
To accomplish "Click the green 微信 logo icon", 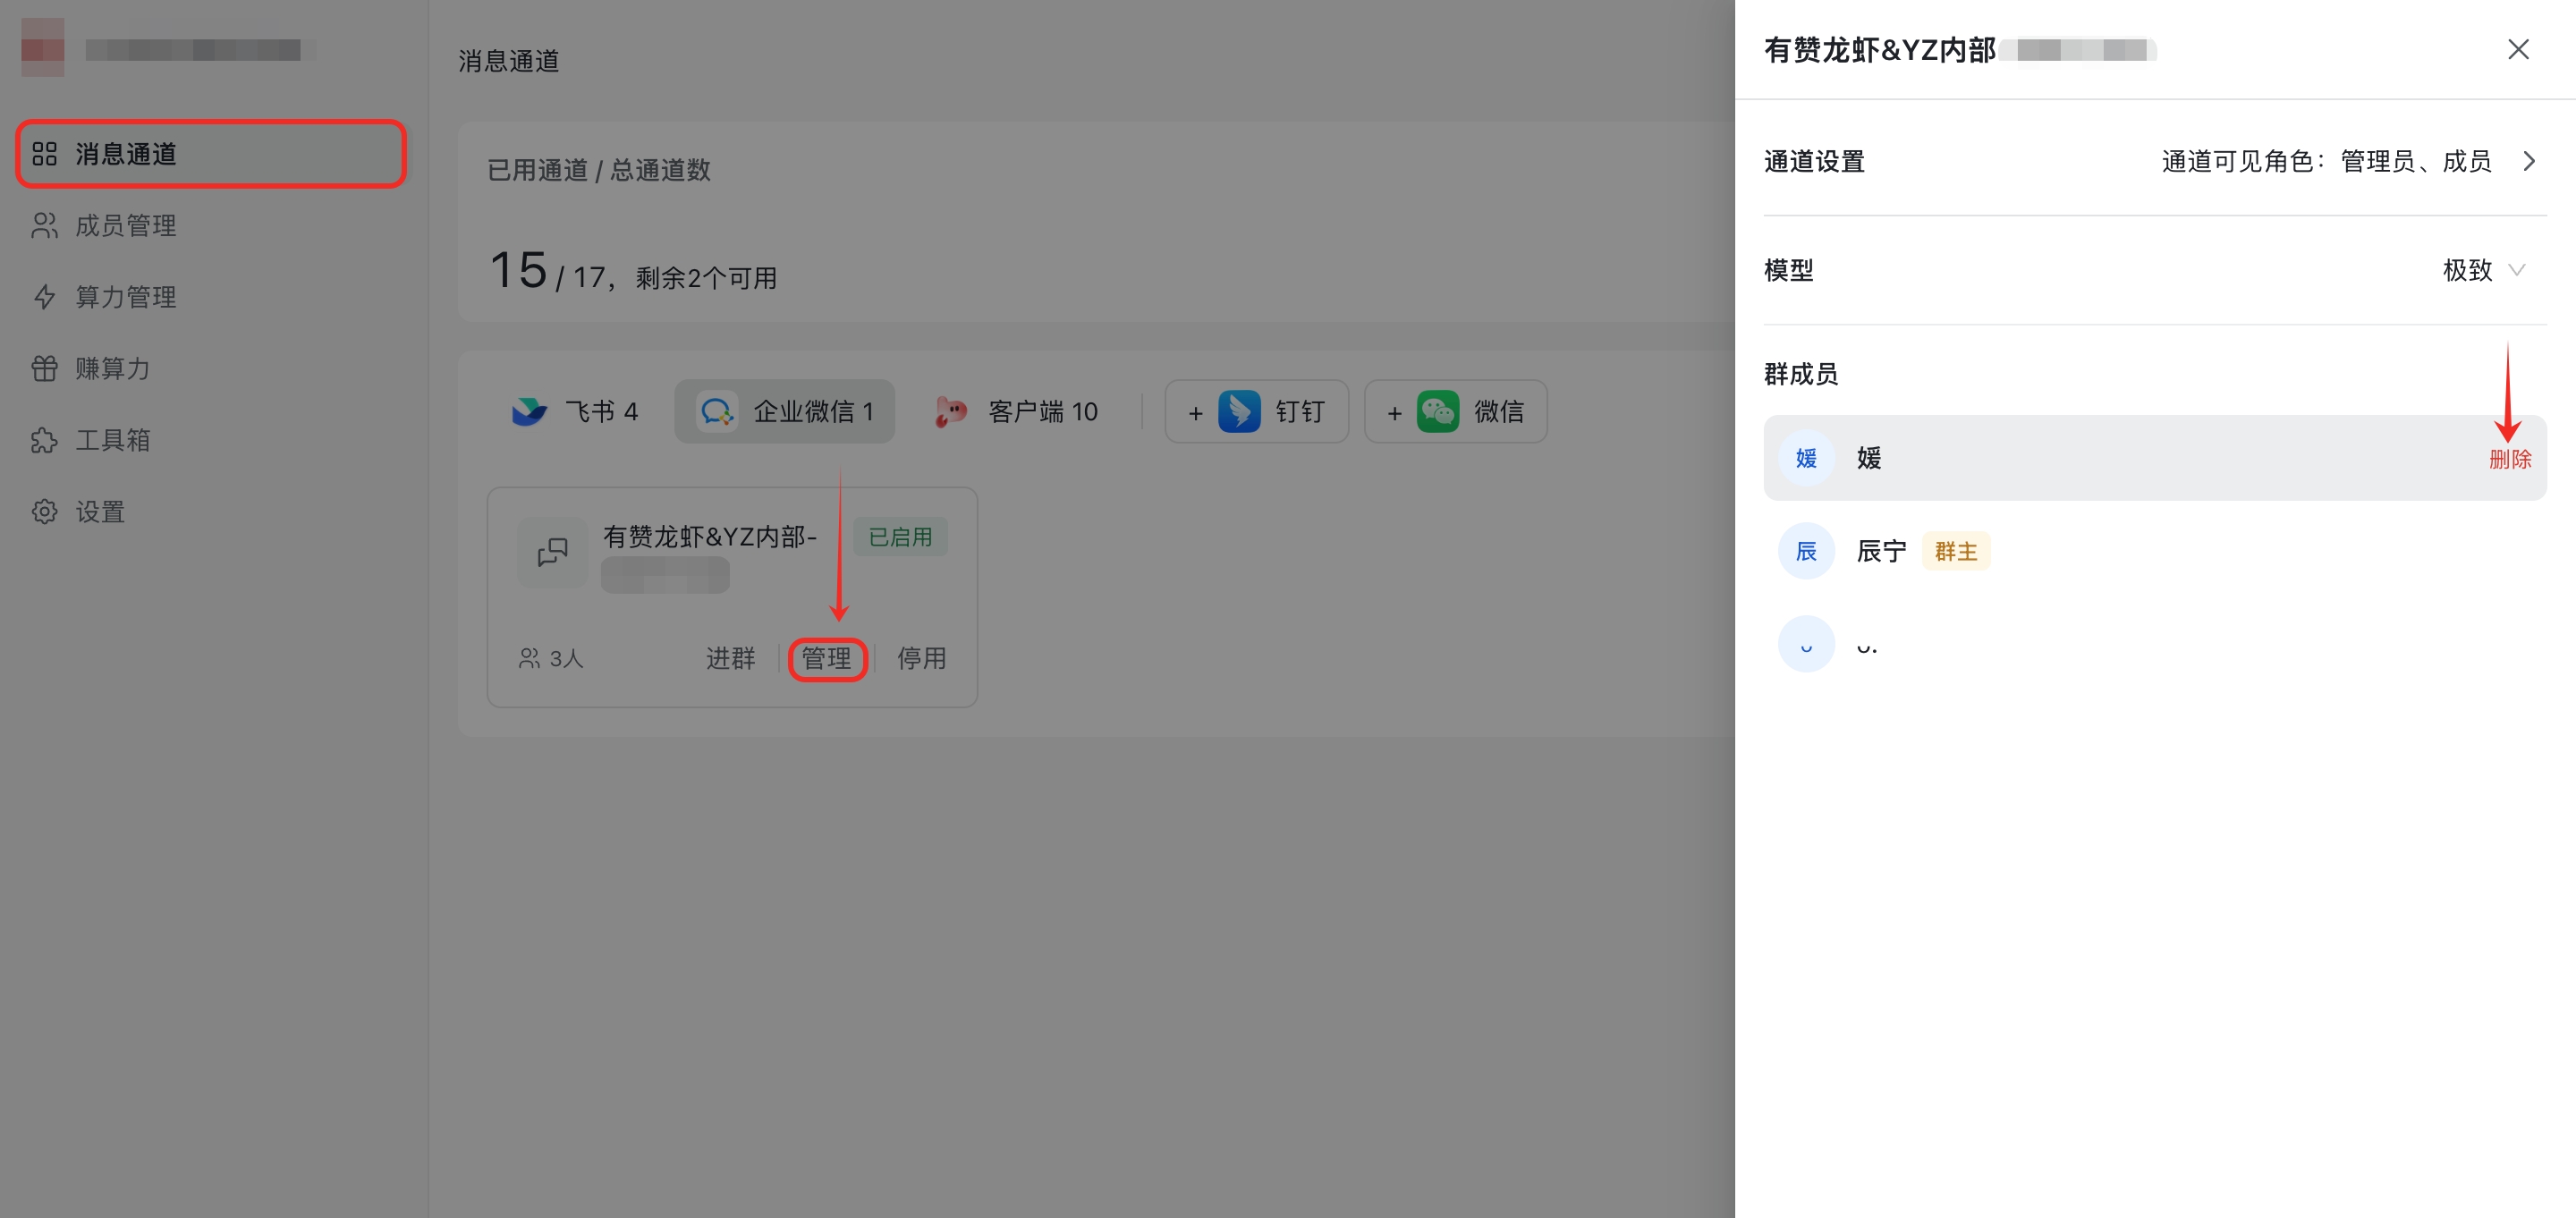I will tap(1437, 411).
